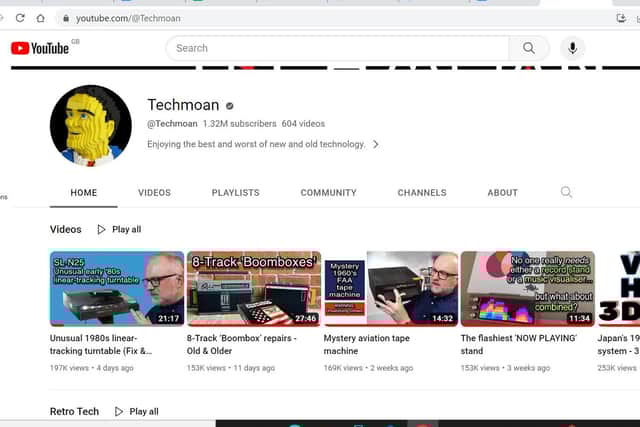Open the PLAYLISTS tab
The width and height of the screenshot is (640, 427).
click(x=236, y=193)
